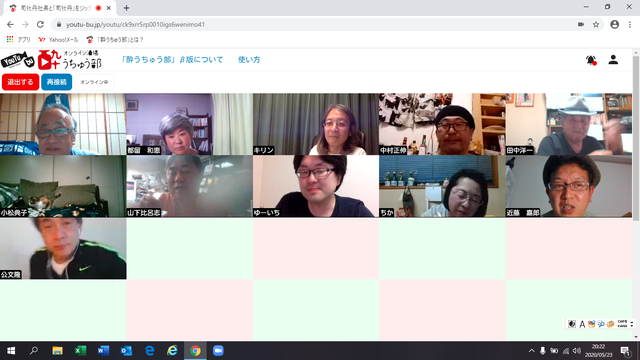Image resolution: width=640 pixels, height=360 pixels.
Task: Launch Microsoft Edge from the taskbar
Action: click(149, 351)
